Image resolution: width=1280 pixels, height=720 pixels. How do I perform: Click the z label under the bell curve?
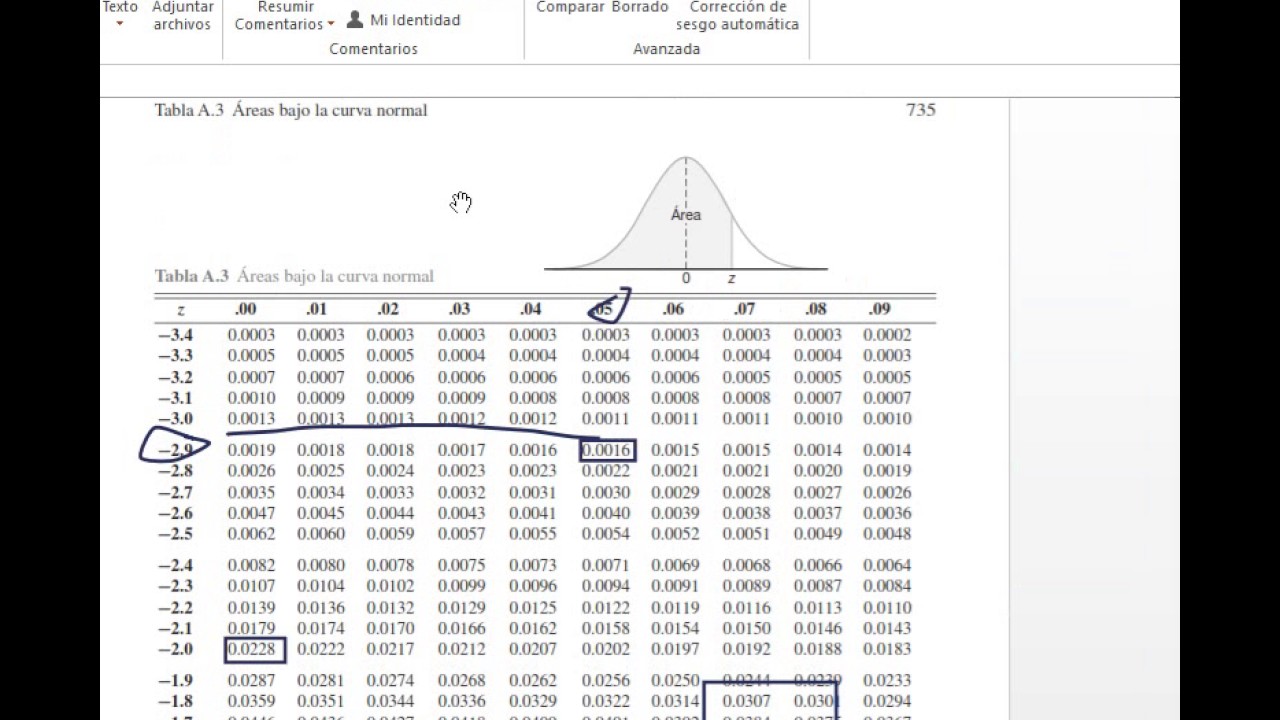point(731,279)
